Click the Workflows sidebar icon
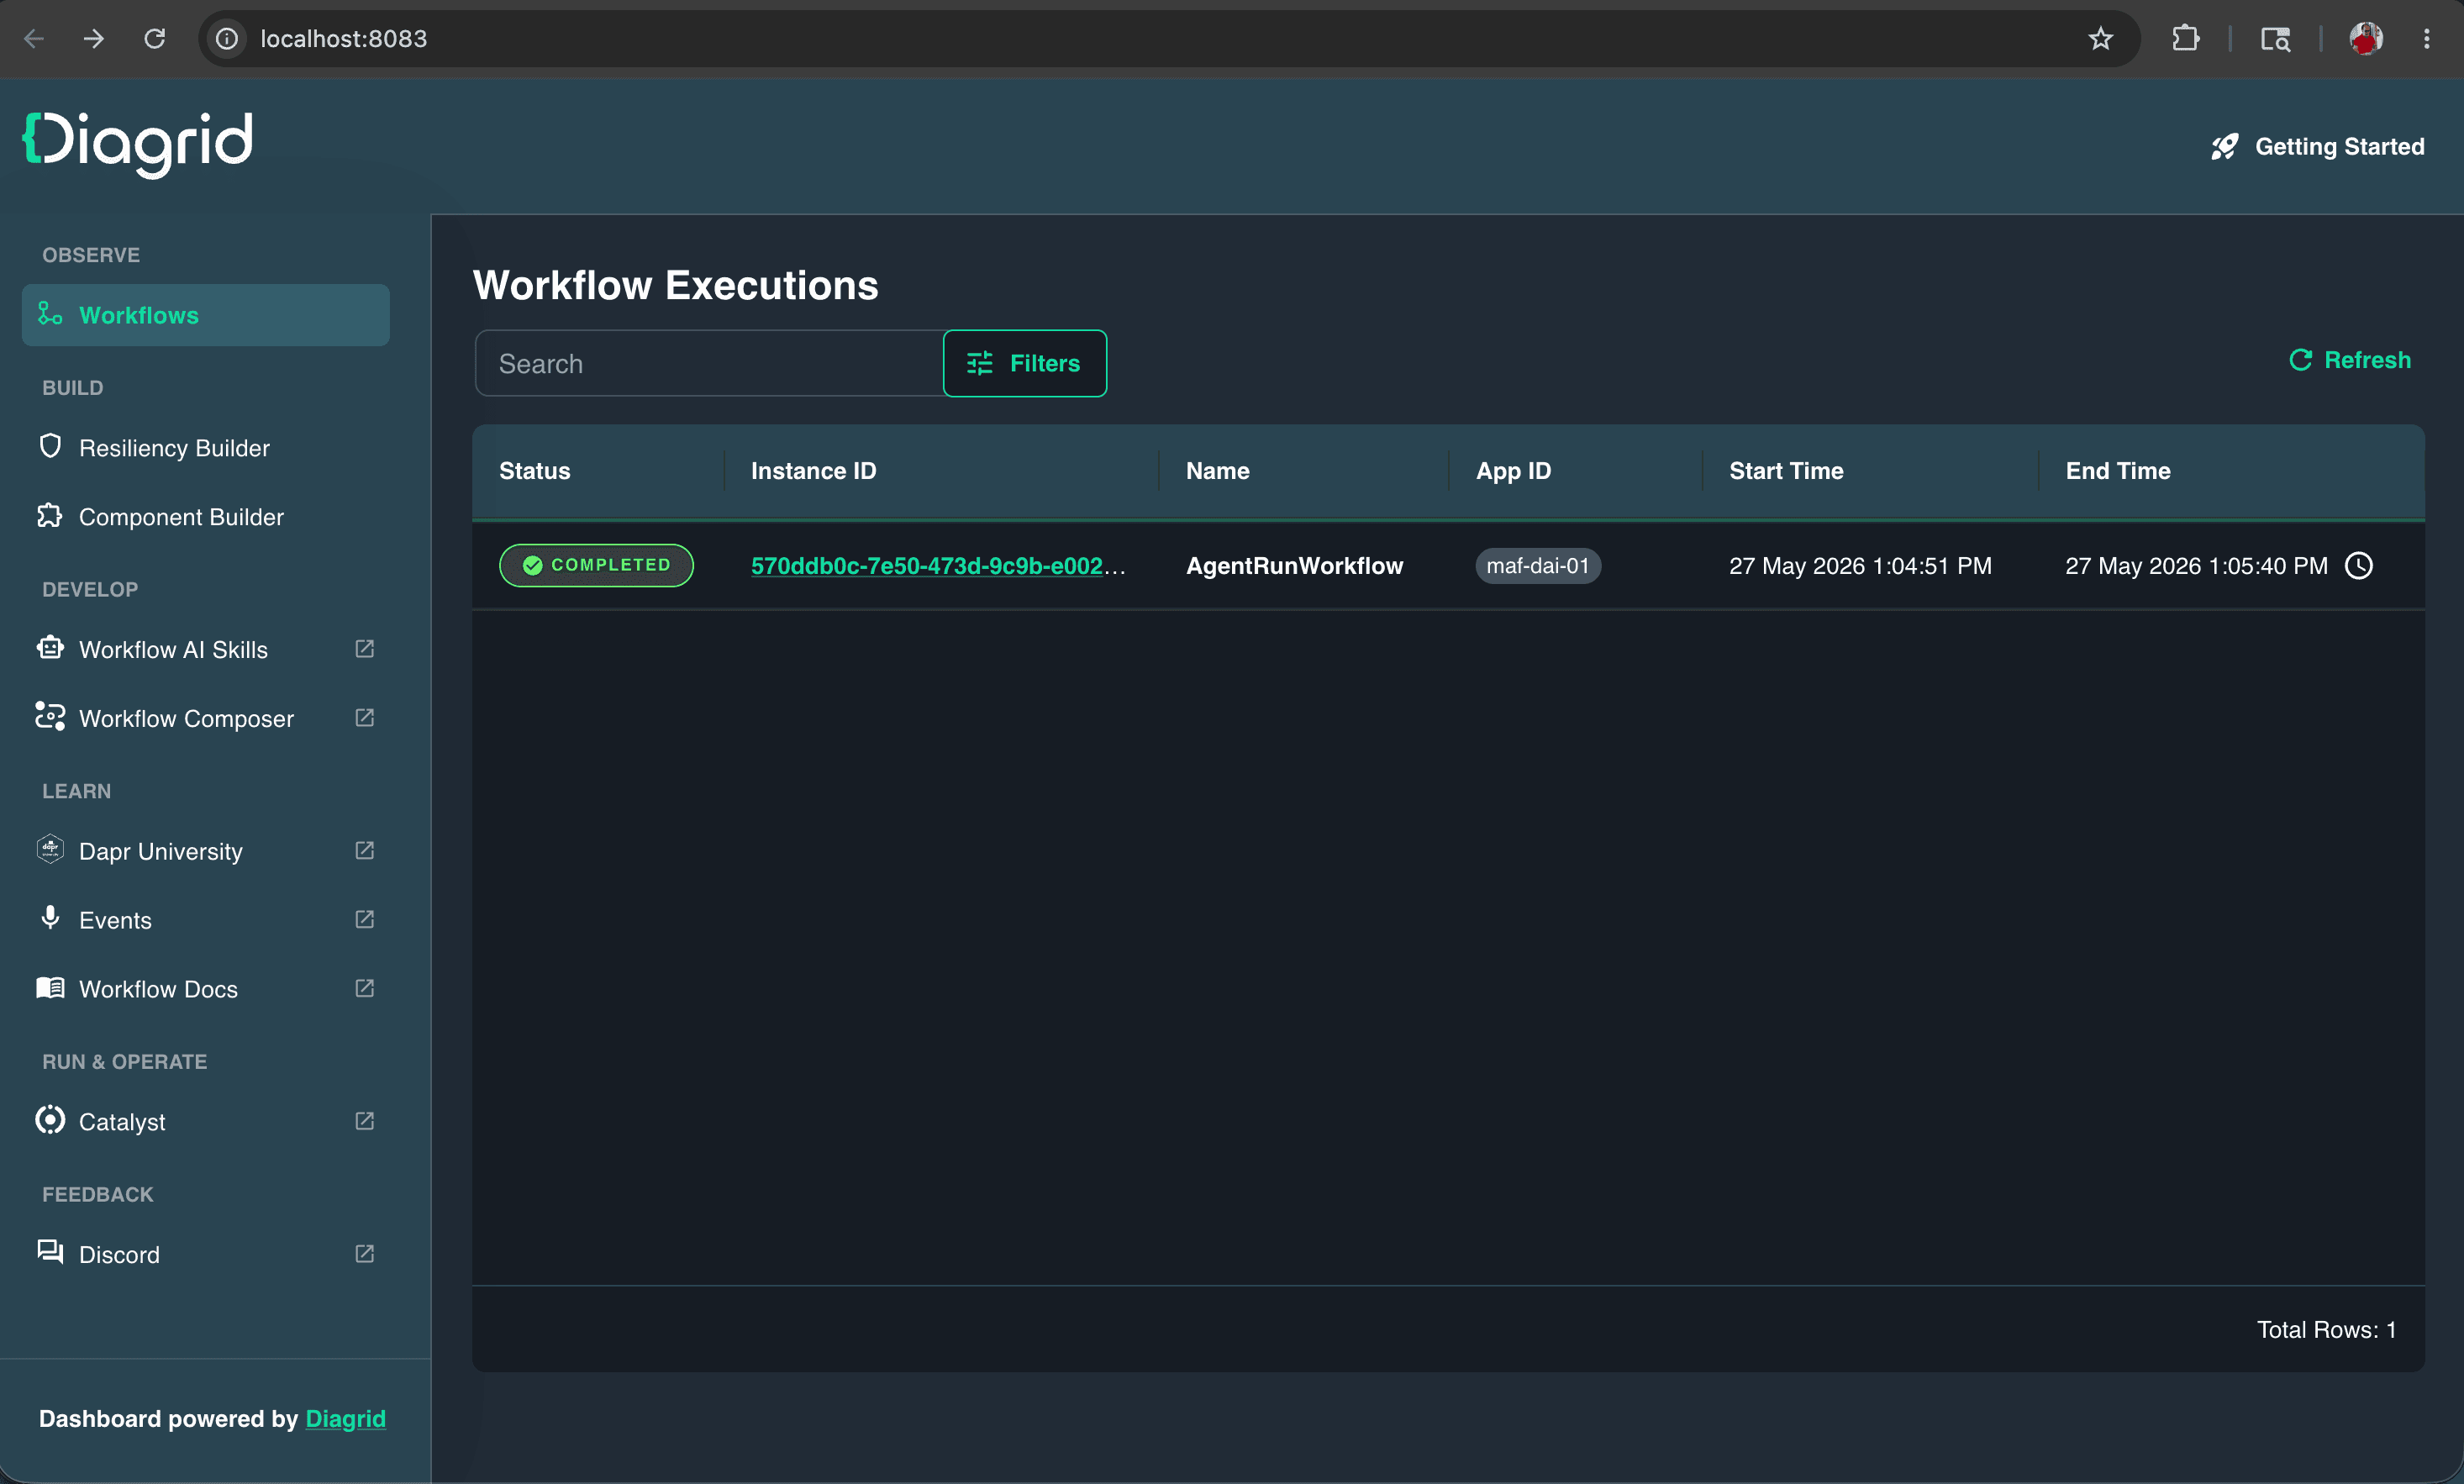 pos(50,314)
